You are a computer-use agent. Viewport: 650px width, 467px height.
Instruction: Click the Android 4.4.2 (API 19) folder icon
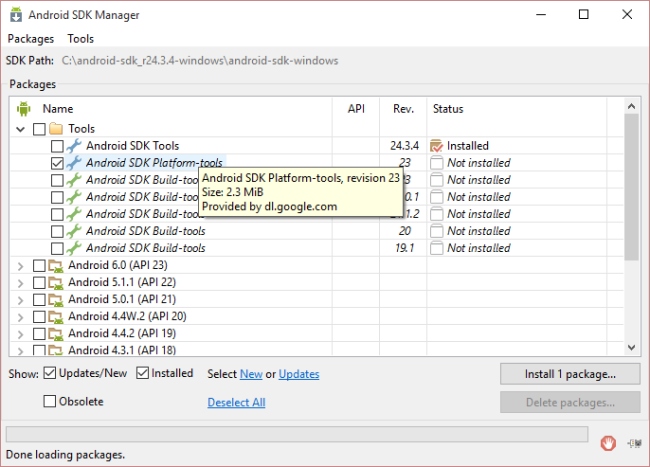pos(56,334)
